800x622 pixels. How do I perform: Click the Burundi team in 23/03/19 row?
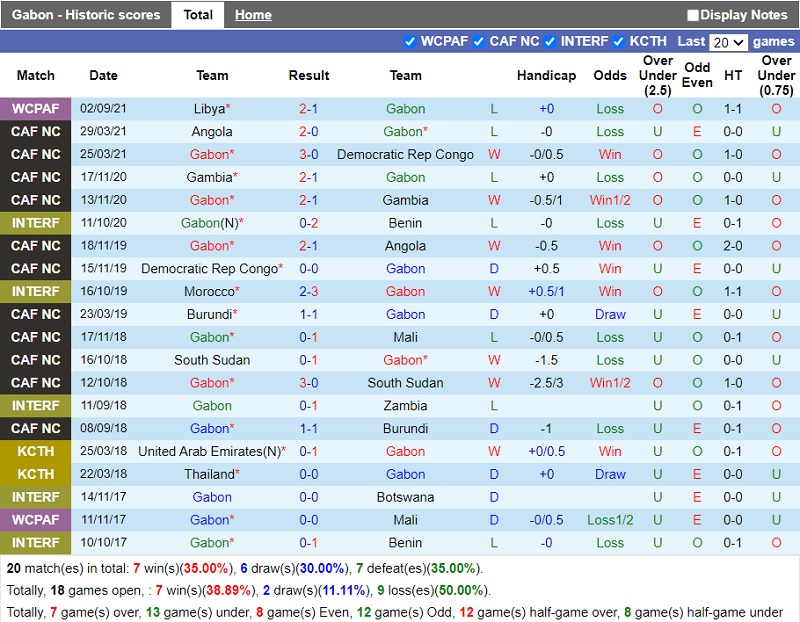pyautogui.click(x=208, y=315)
